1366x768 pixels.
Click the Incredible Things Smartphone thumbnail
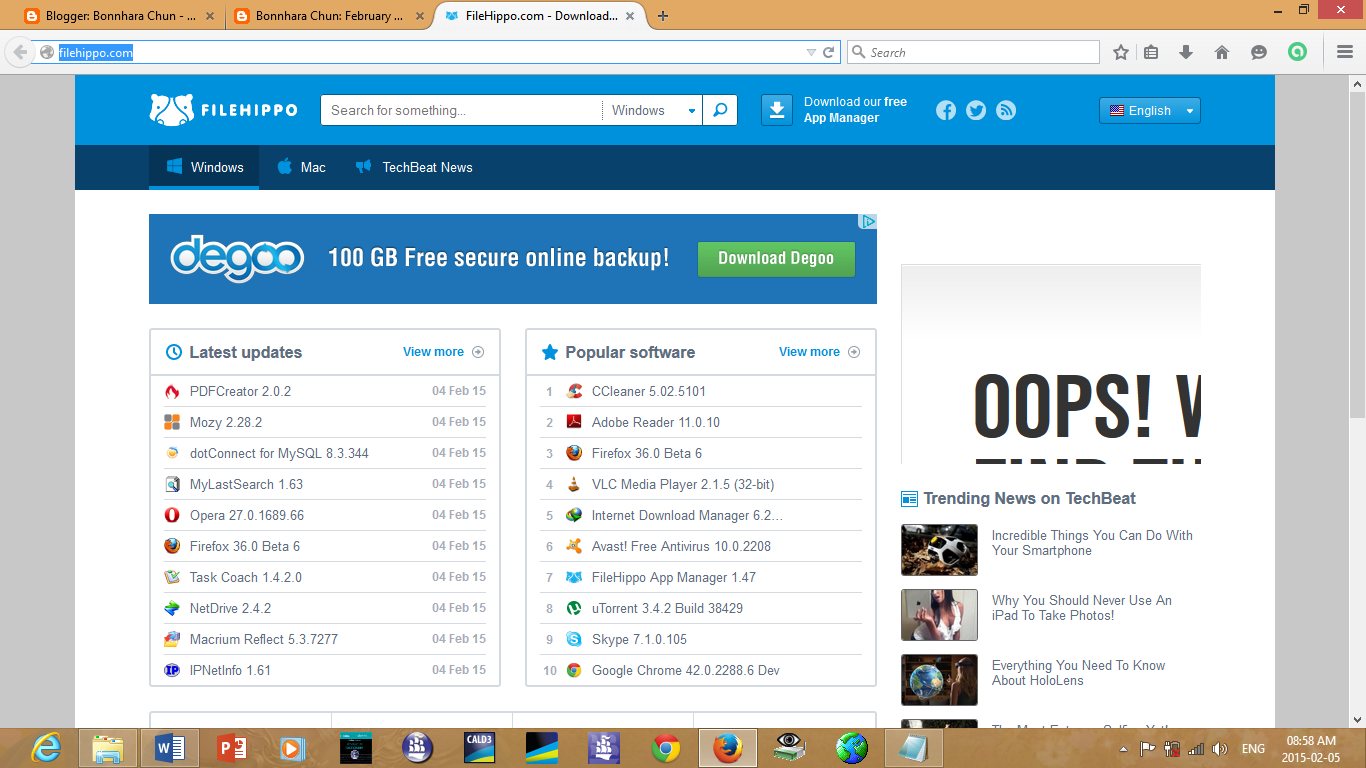coord(939,550)
